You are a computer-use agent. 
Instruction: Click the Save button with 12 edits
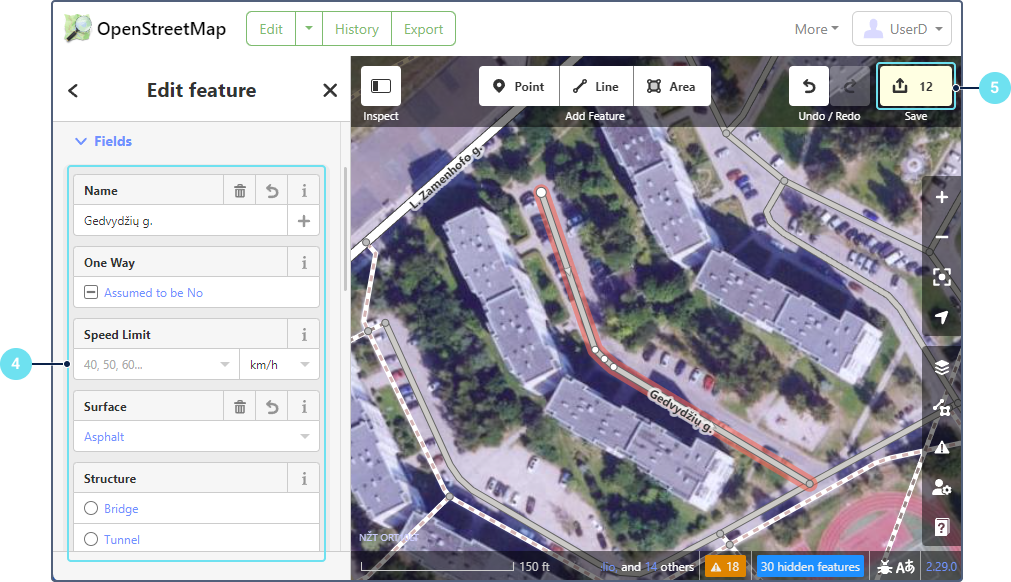click(x=915, y=86)
